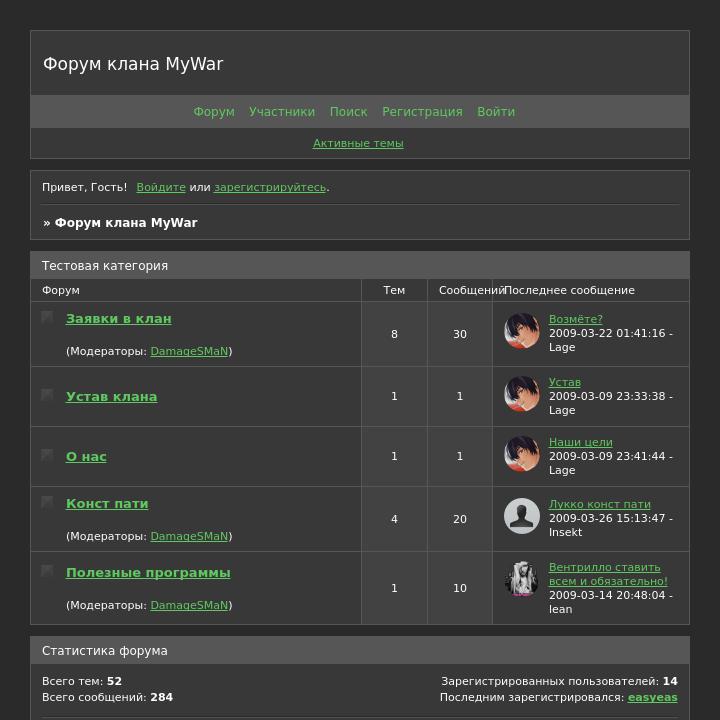Open the Поиск menu item
This screenshot has height=720, width=720.
pos(348,112)
